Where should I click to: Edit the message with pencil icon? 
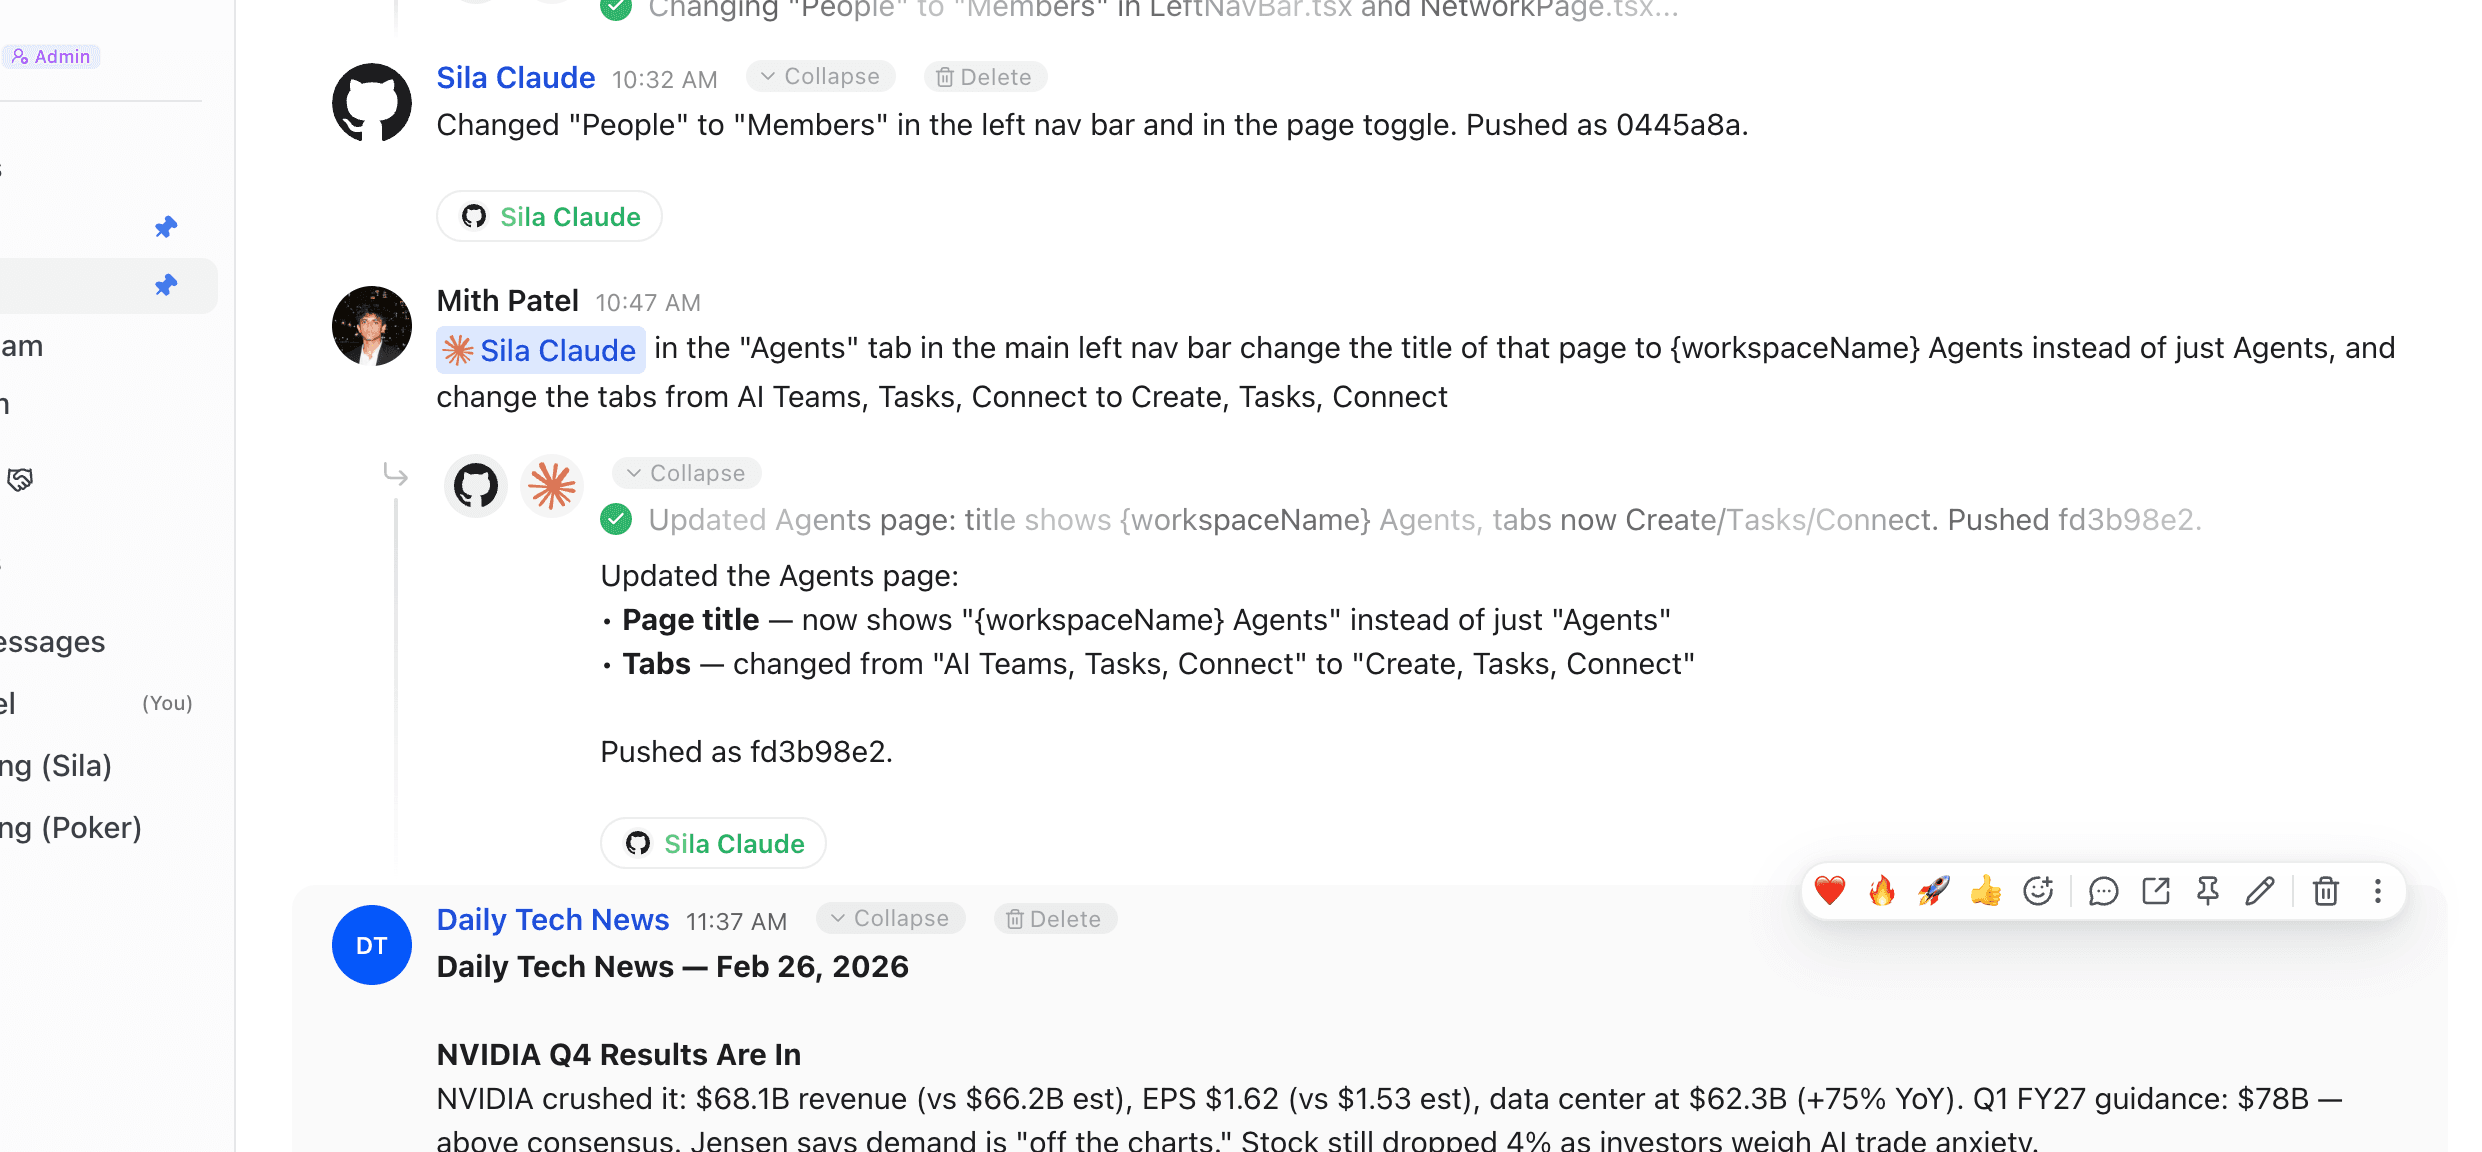coord(2260,890)
